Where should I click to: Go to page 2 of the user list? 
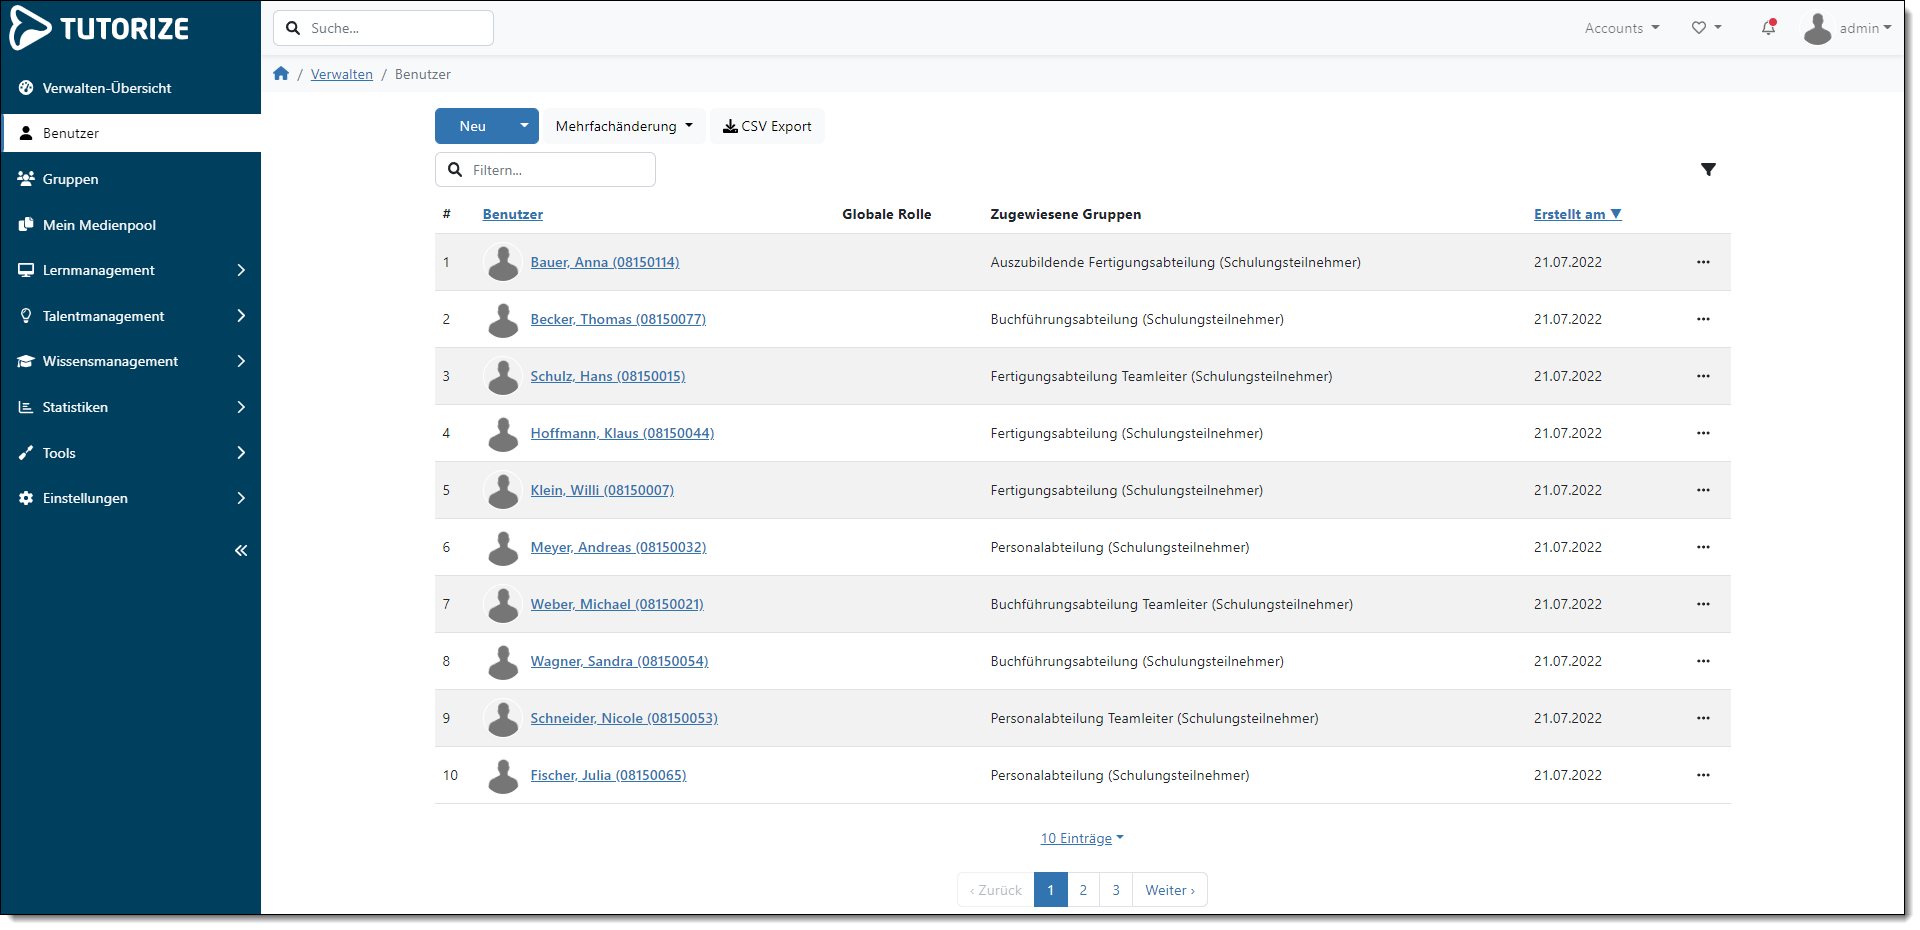click(1083, 889)
